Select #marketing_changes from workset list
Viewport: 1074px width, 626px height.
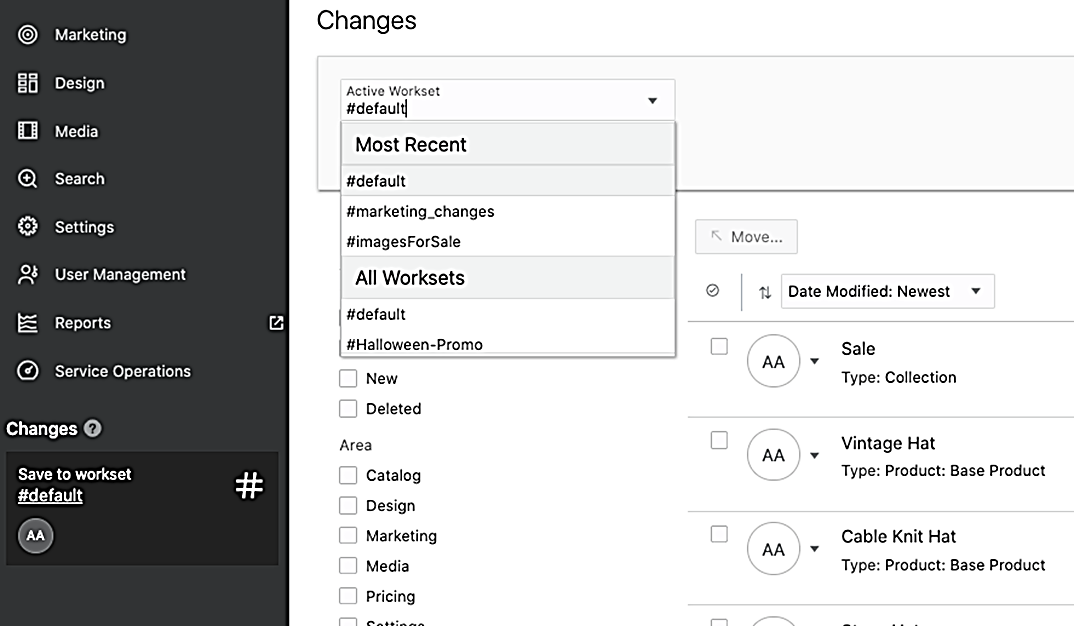pos(421,212)
